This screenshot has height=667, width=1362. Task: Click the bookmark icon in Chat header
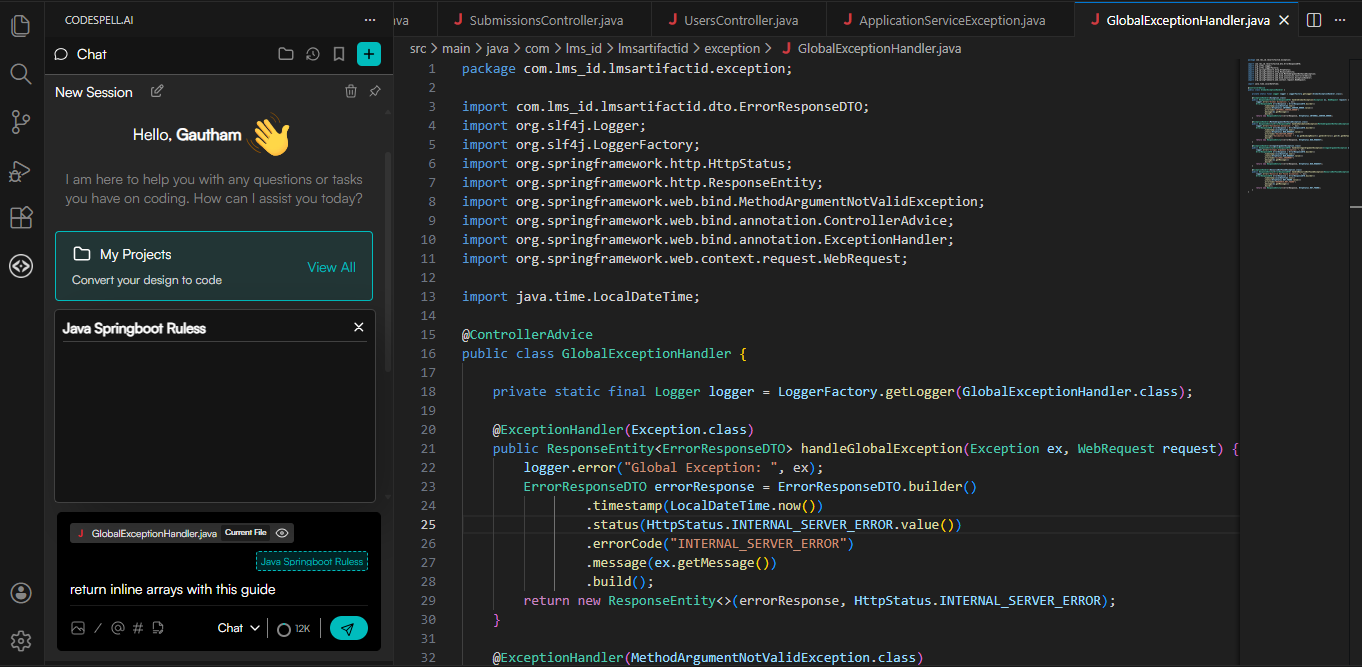(x=339, y=54)
